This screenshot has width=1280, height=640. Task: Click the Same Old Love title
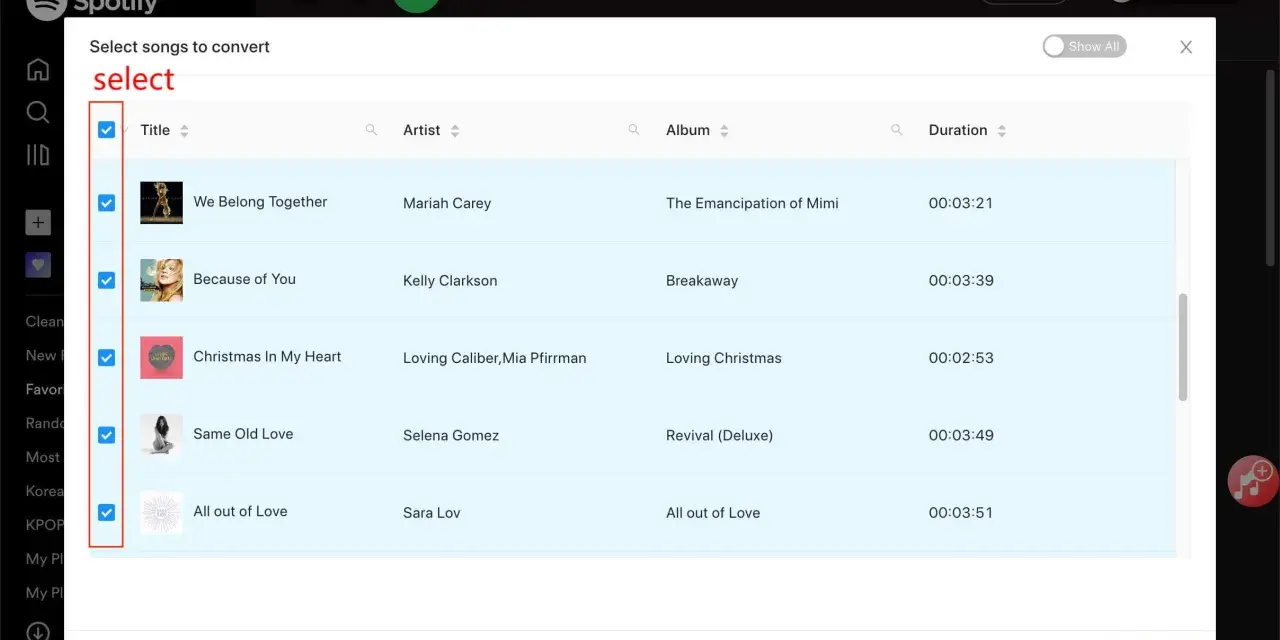pos(243,434)
